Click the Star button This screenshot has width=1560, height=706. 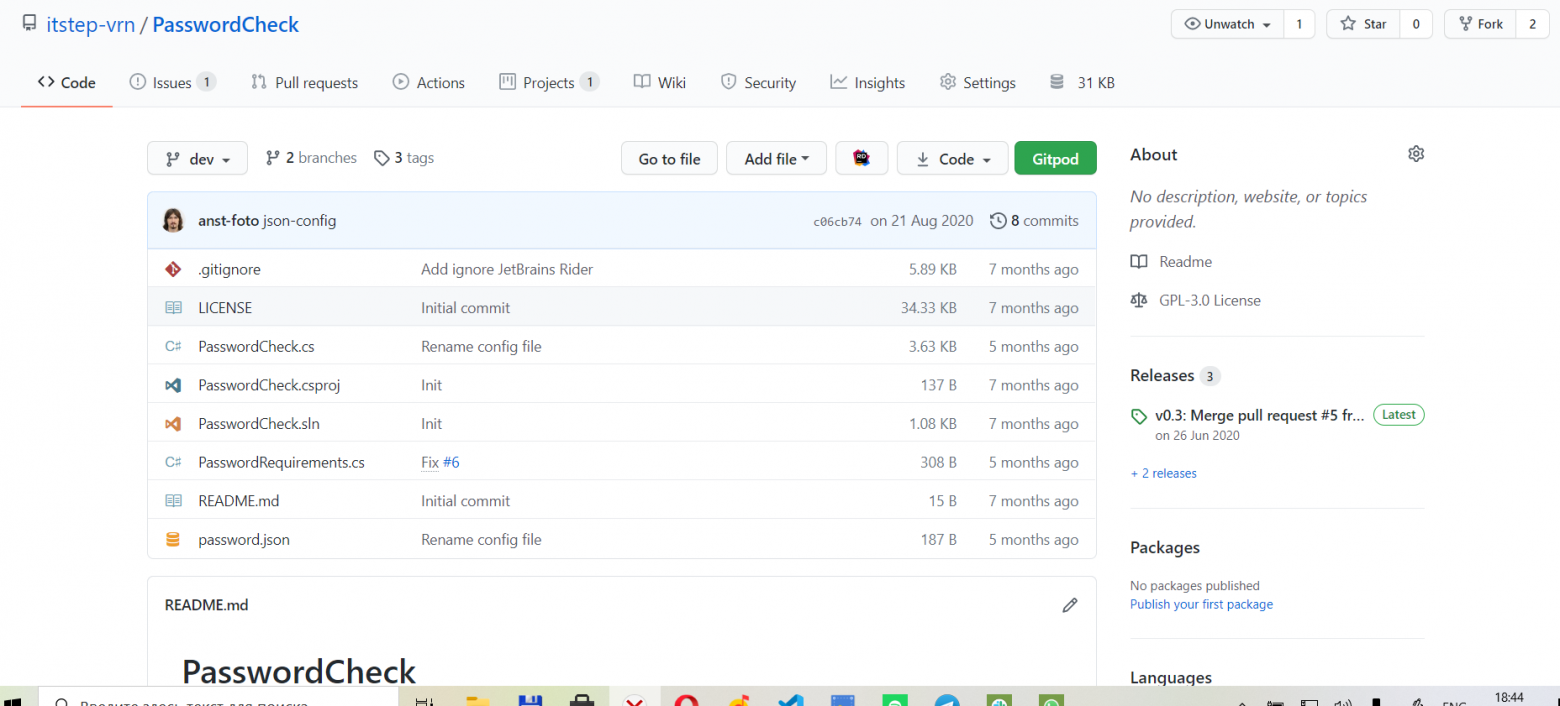tap(1363, 24)
